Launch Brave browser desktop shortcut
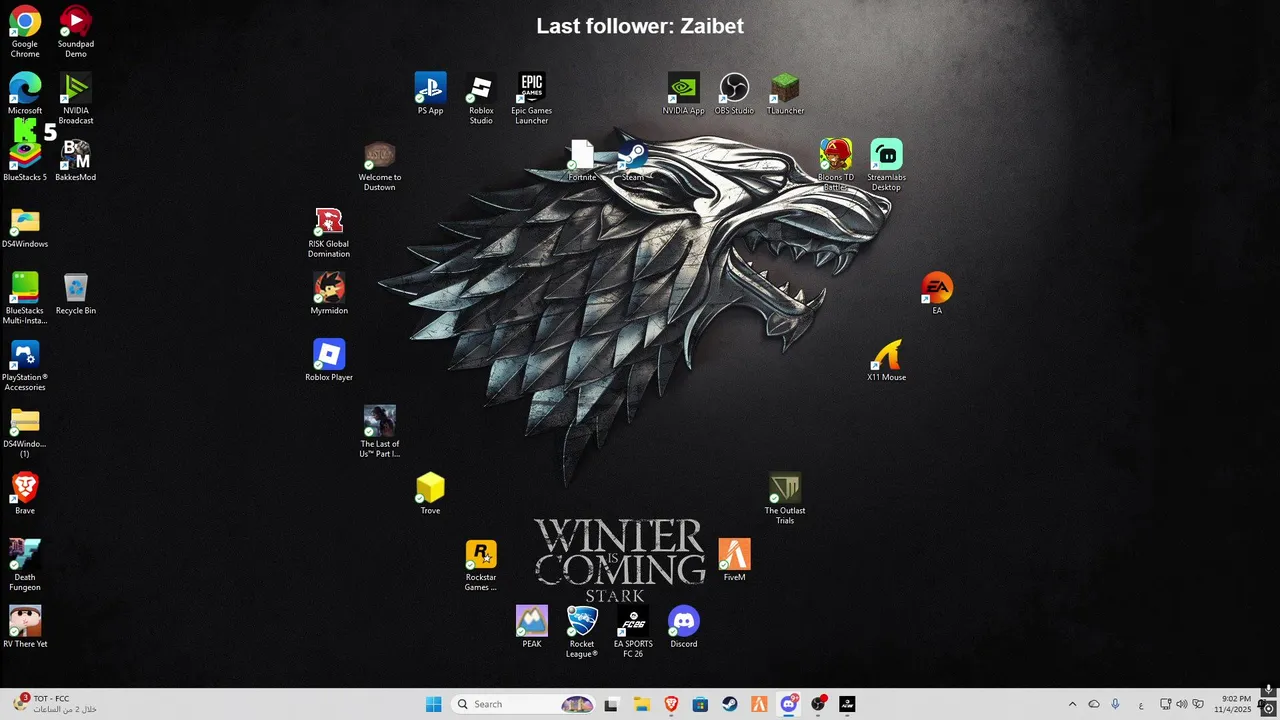Image resolution: width=1280 pixels, height=720 pixels. click(25, 494)
